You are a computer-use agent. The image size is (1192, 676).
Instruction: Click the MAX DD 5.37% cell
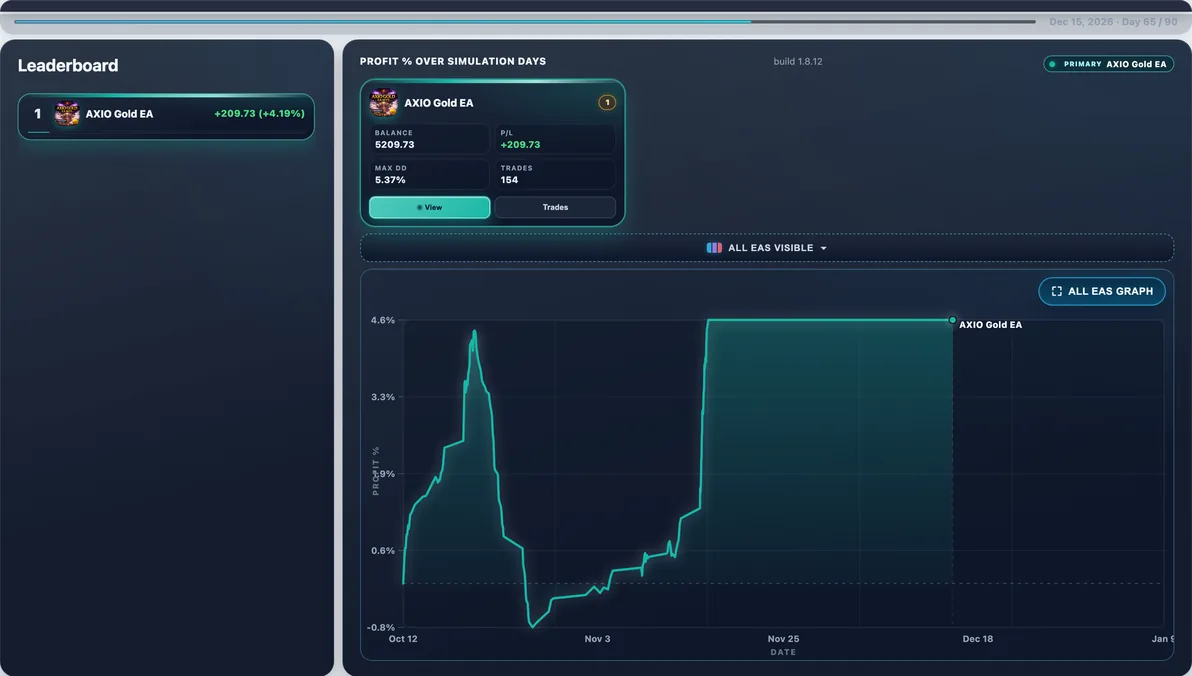[x=430, y=174]
